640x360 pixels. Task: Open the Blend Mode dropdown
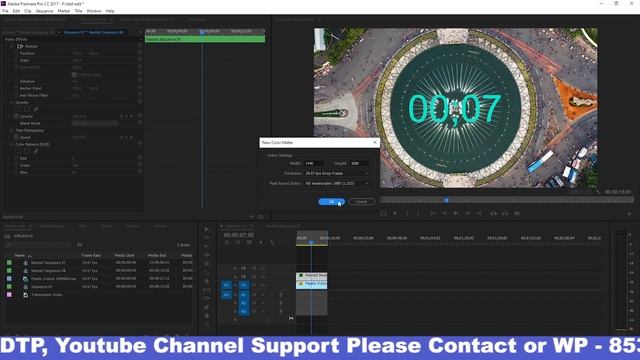click(95, 123)
